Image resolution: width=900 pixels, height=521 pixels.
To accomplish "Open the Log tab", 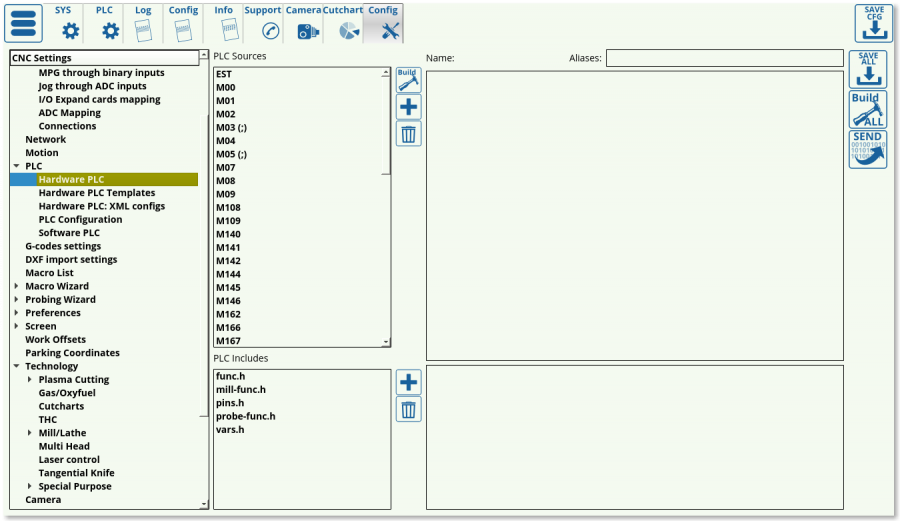I will tap(143, 24).
